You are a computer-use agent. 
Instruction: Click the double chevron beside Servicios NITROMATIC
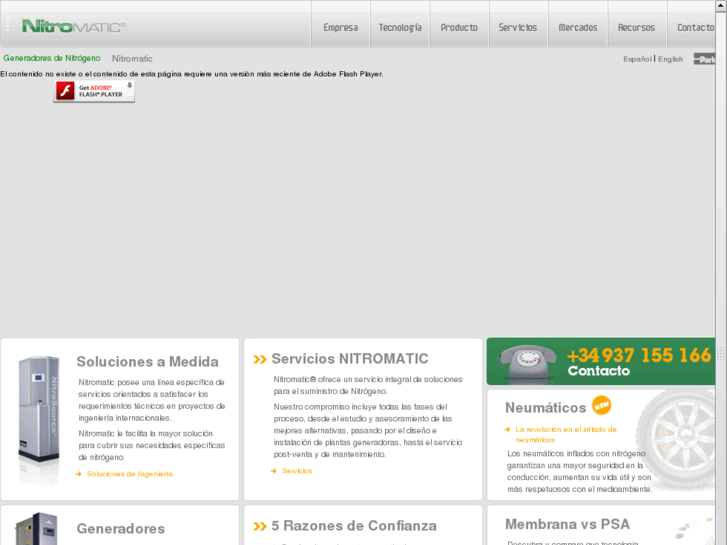(260, 359)
